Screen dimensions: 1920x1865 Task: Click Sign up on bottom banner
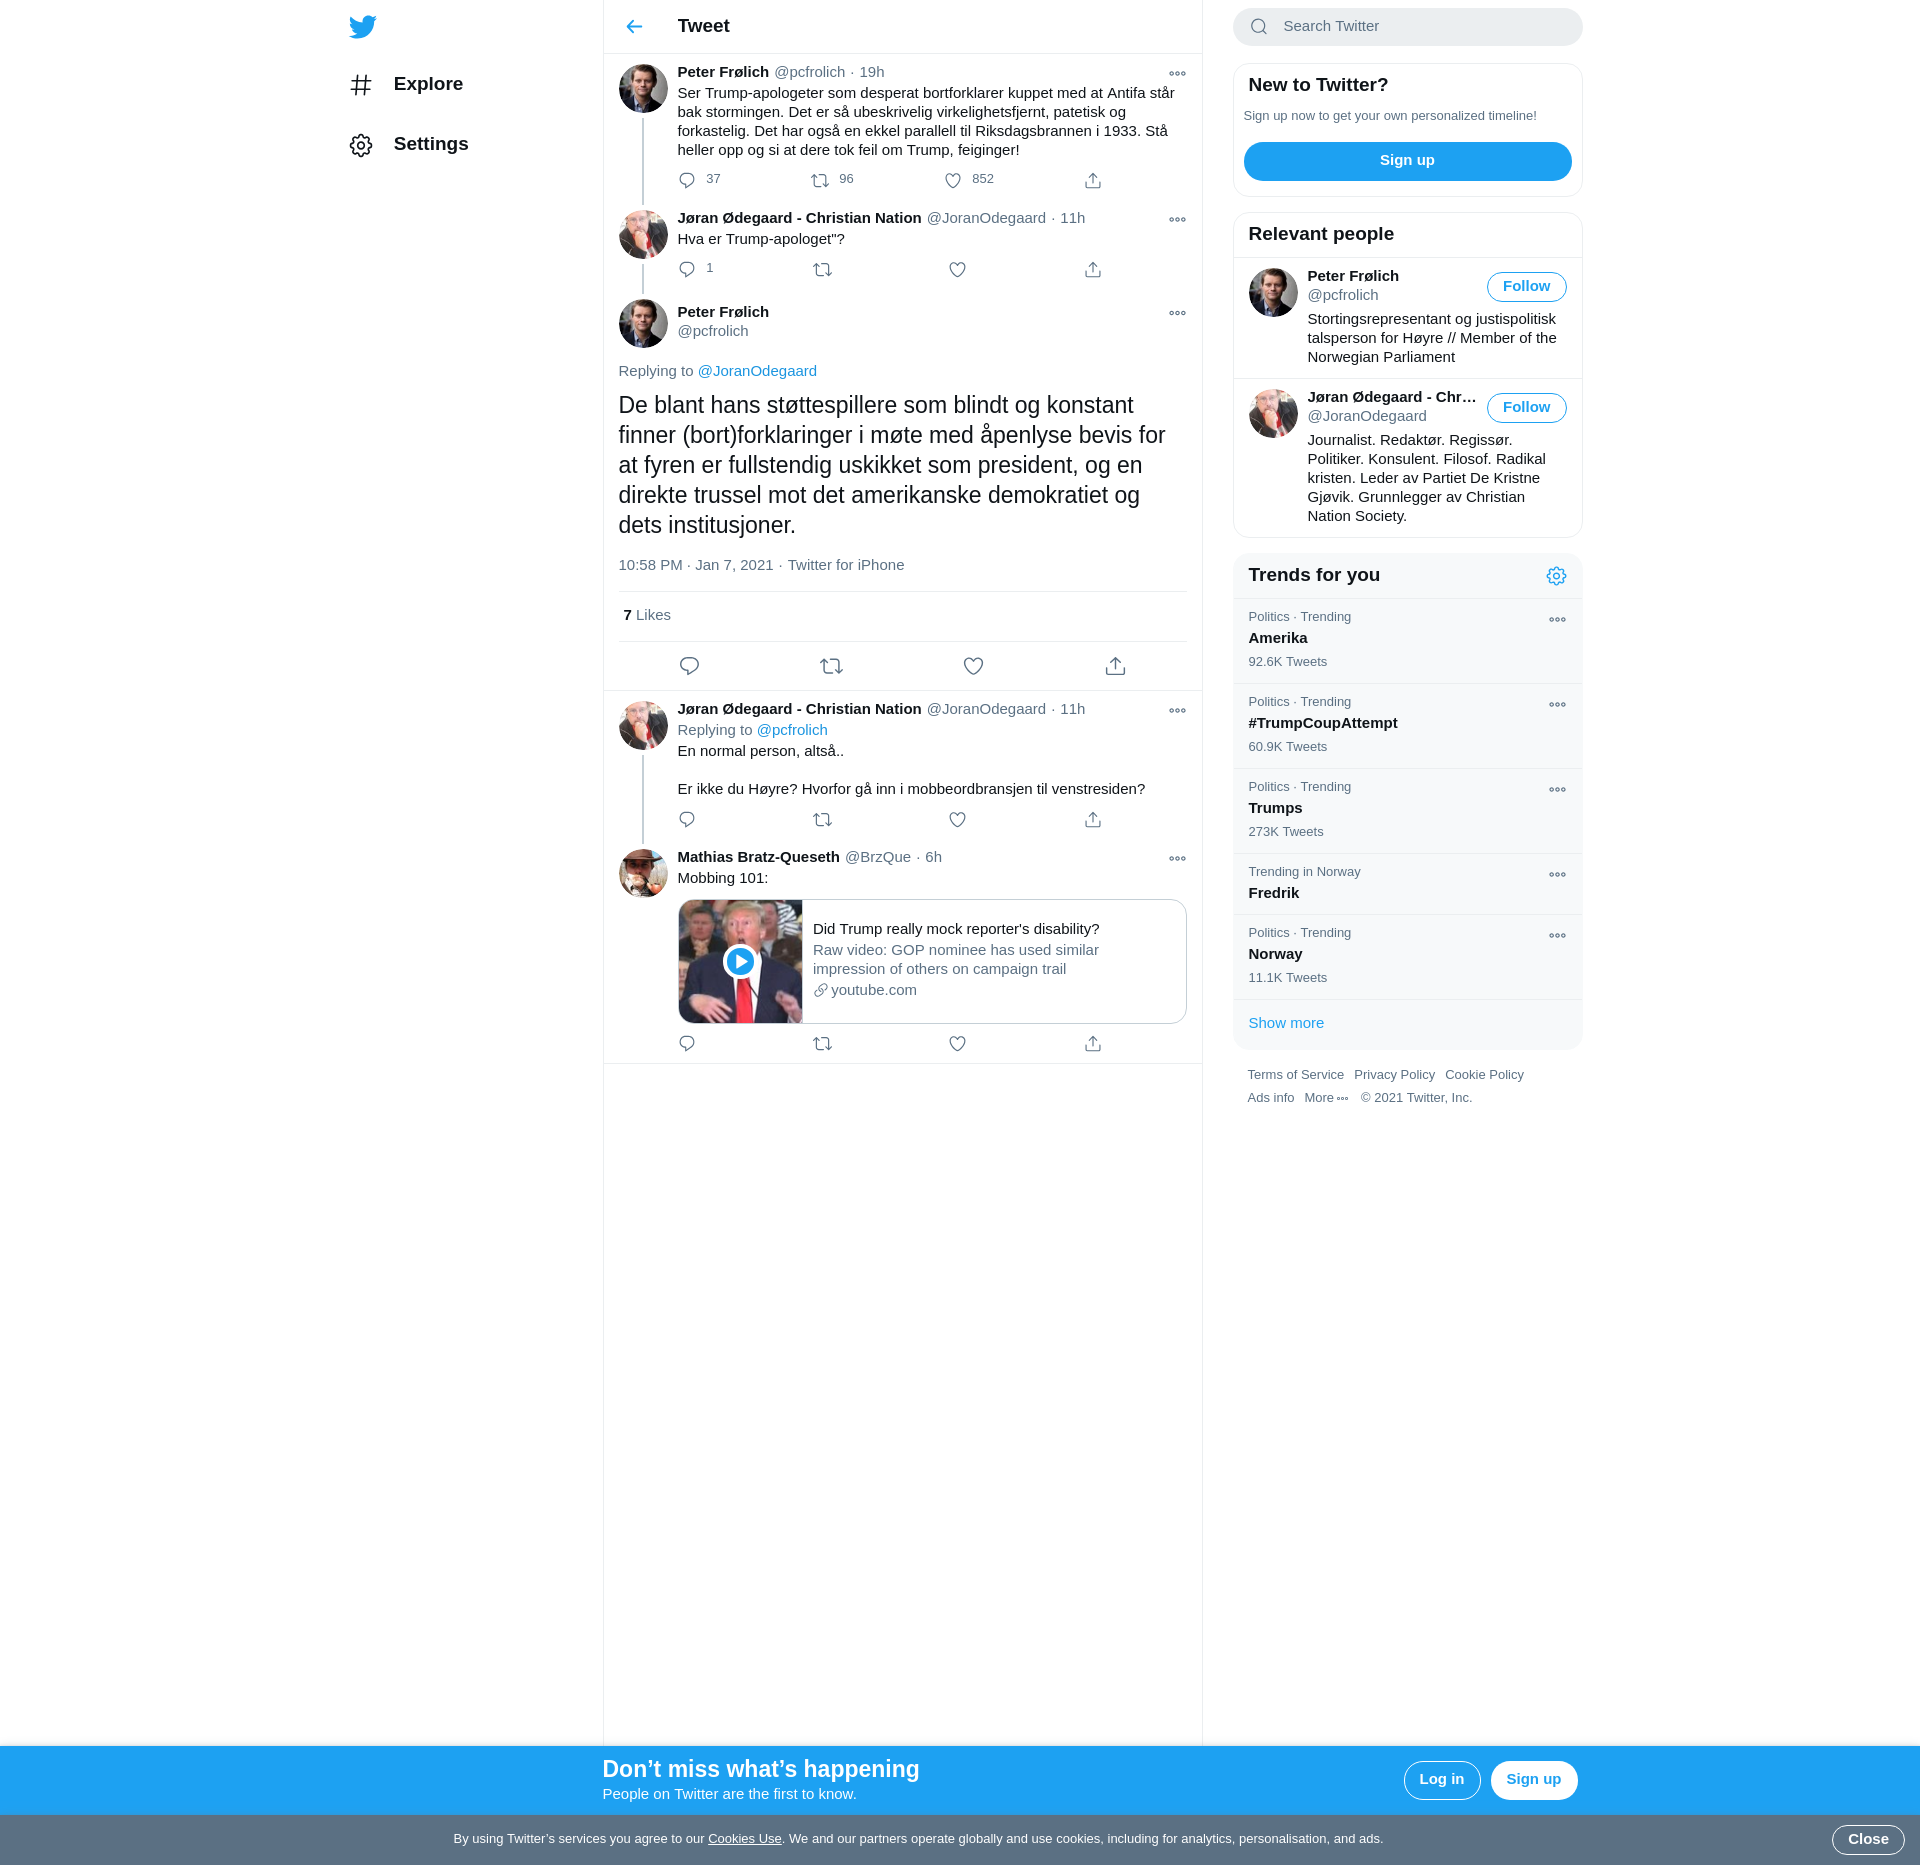[1533, 1780]
